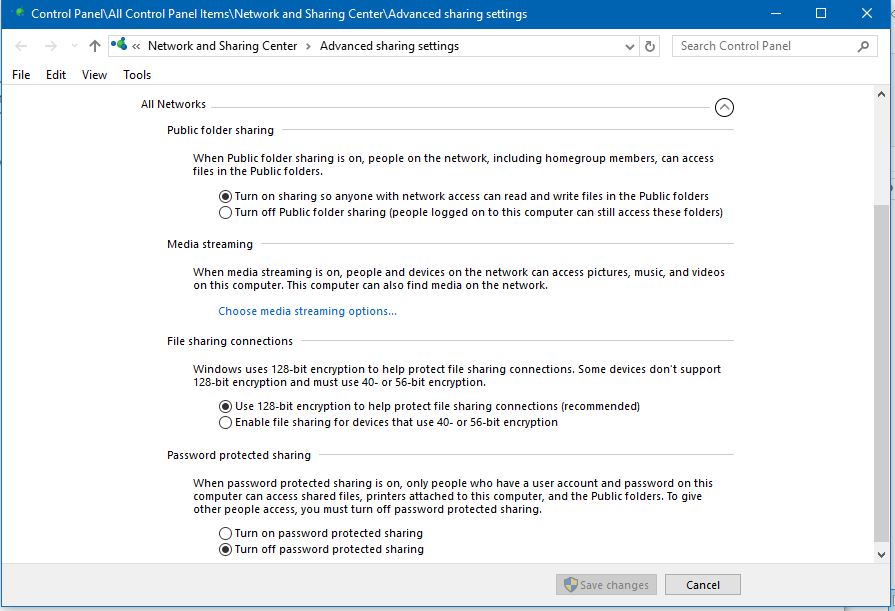Click the Control Panel title bar icon
The width and height of the screenshot is (895, 611).
(x=19, y=13)
